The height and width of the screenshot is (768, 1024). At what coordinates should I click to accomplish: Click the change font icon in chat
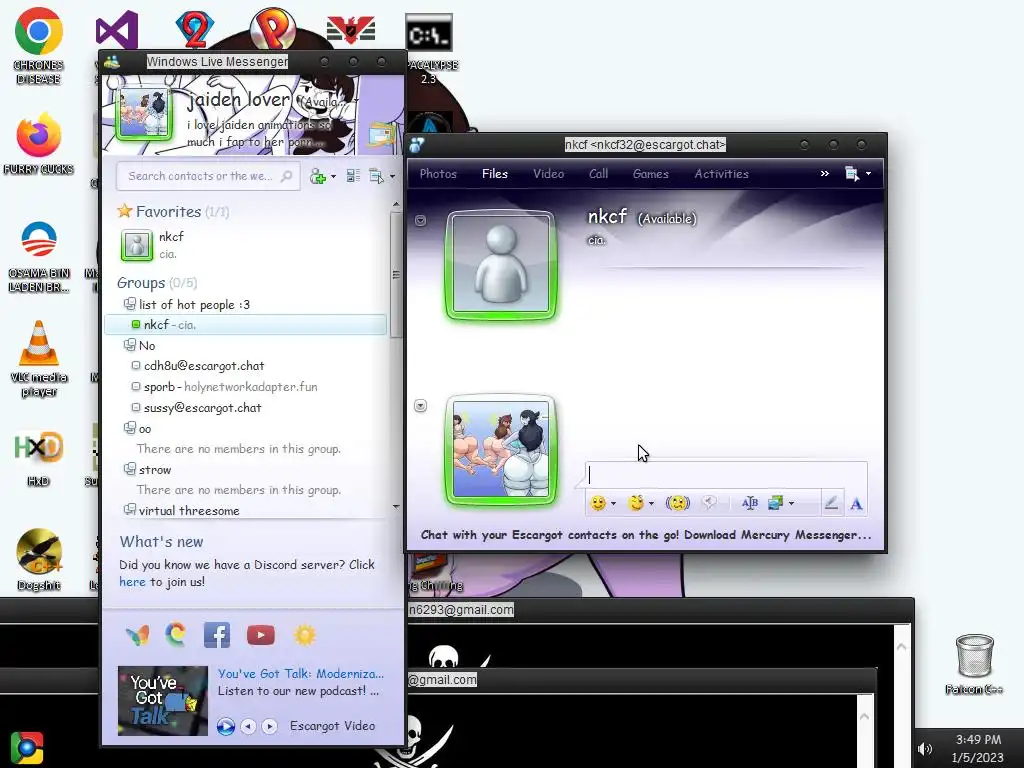point(750,503)
